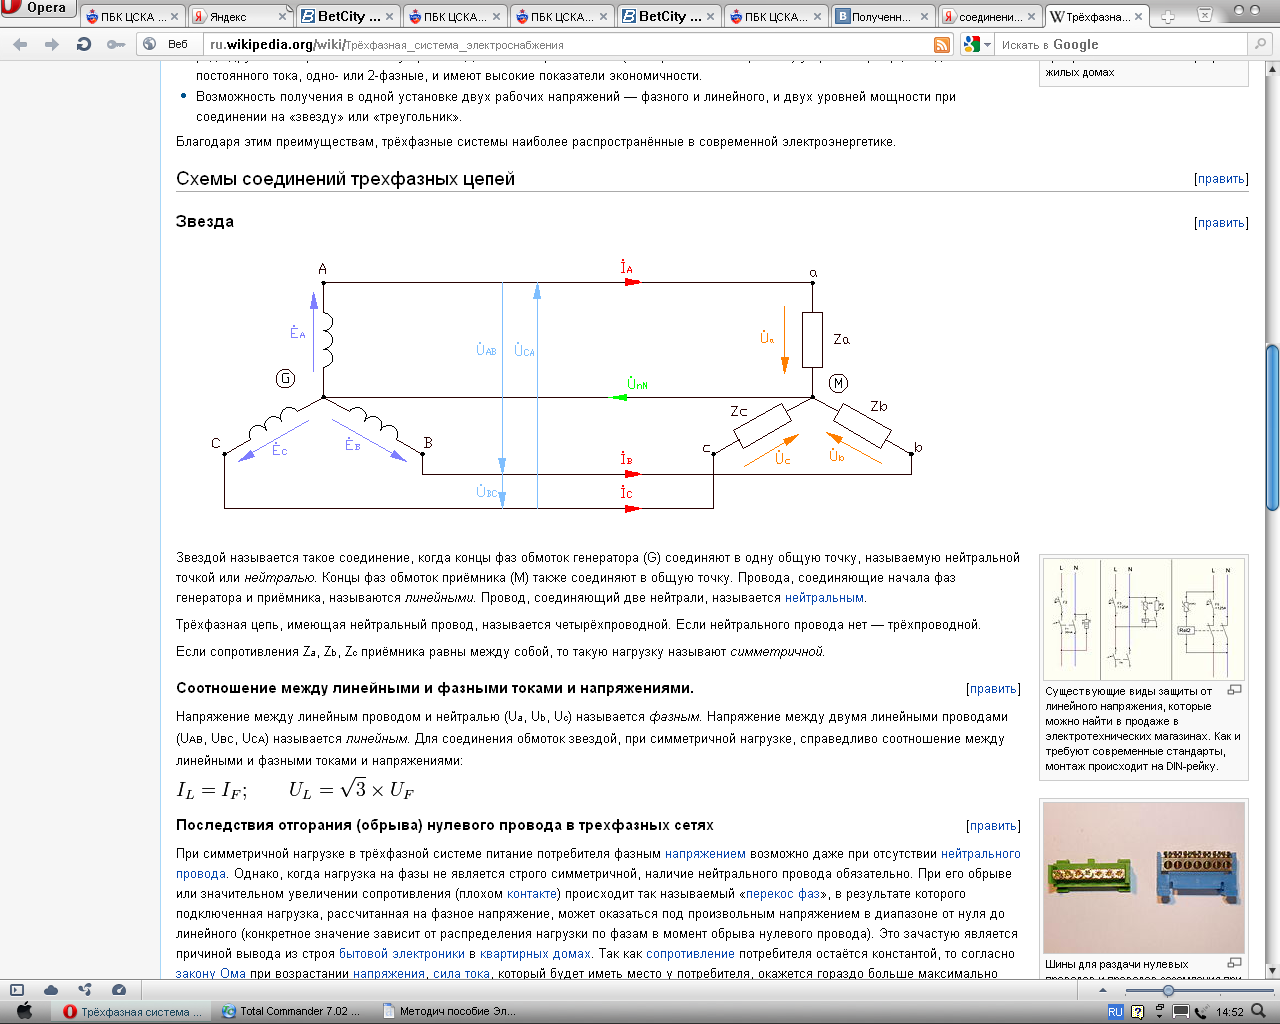Click править next to Звезда heading
1280x1024 pixels.
1221,223
